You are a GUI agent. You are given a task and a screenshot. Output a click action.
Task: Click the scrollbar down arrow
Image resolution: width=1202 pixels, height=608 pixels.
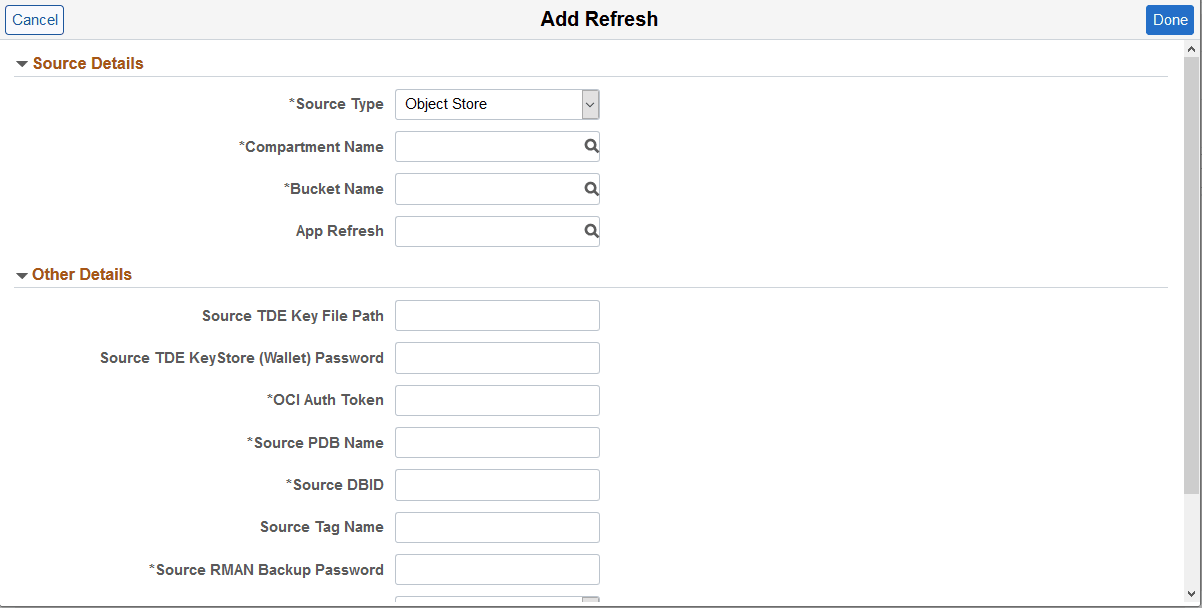(1192, 596)
